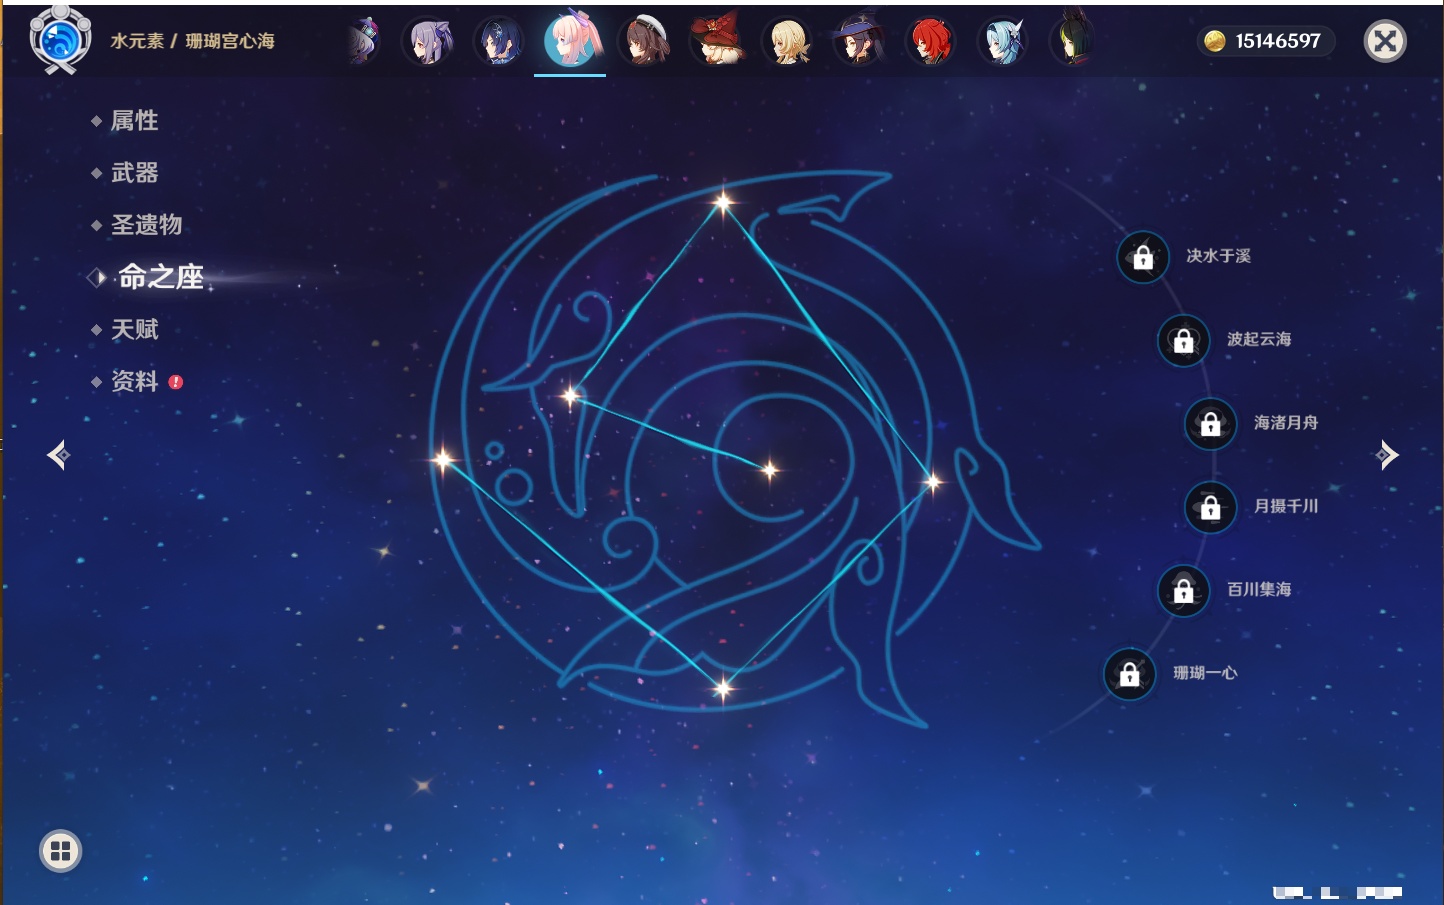Screen dimensions: 1444x905
Task: Click the star at the swirl's center
Action: pyautogui.click(x=769, y=469)
